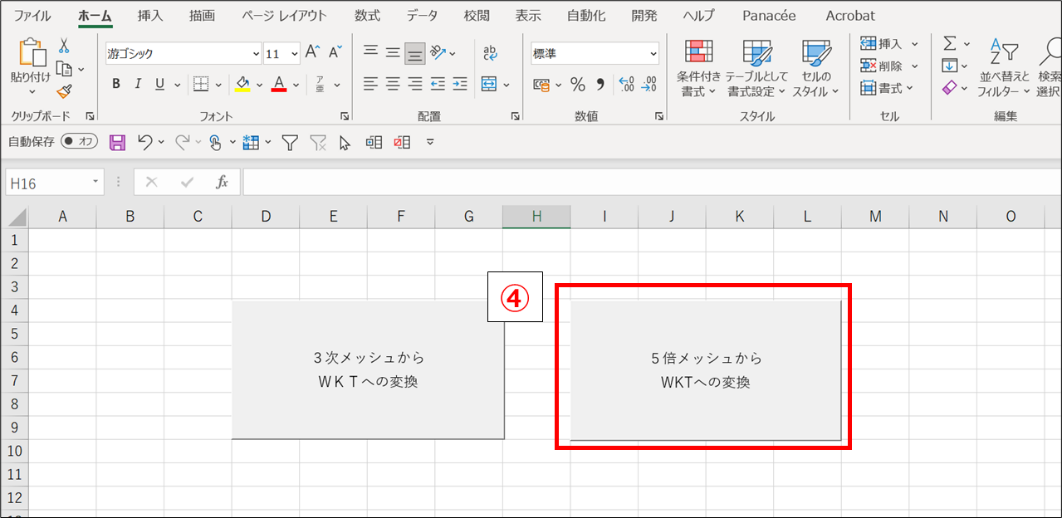1062x518 pixels.
Task: Open セルのスタイル cell styles
Action: click(815, 68)
